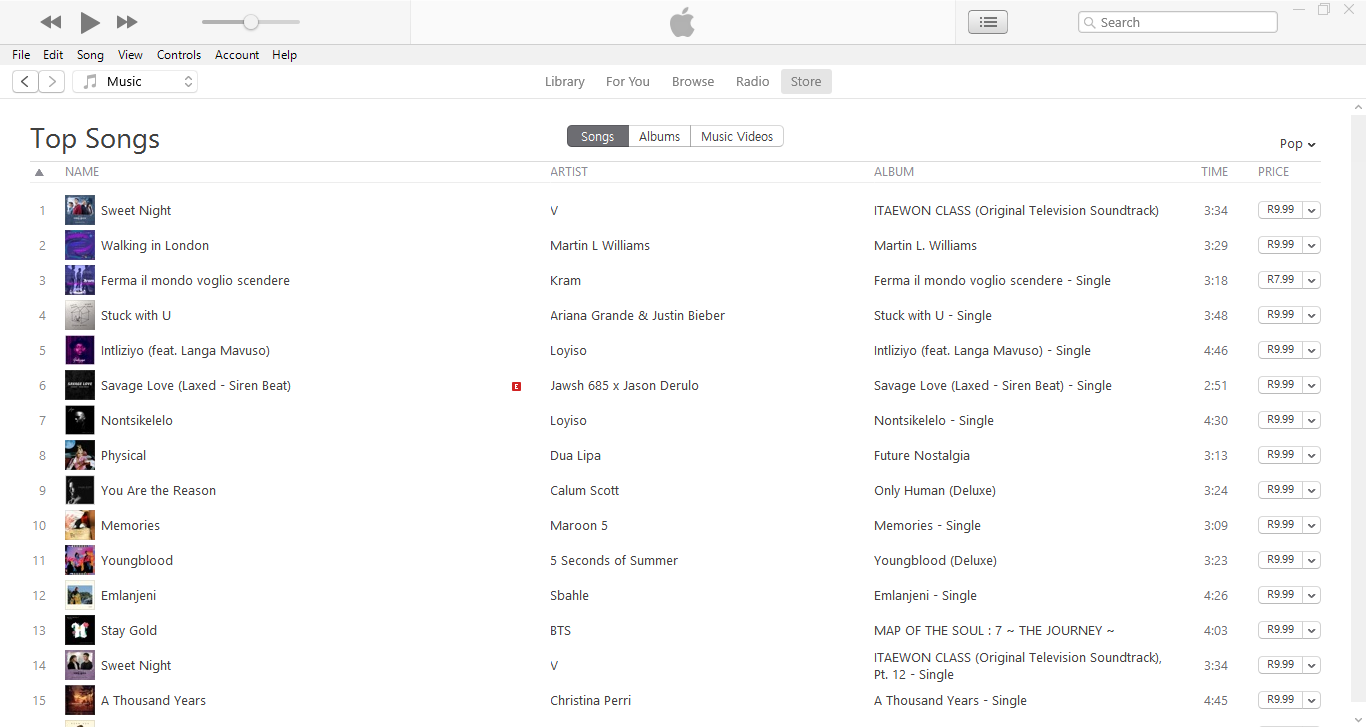Open the Dua Lipa artist link

pos(575,456)
